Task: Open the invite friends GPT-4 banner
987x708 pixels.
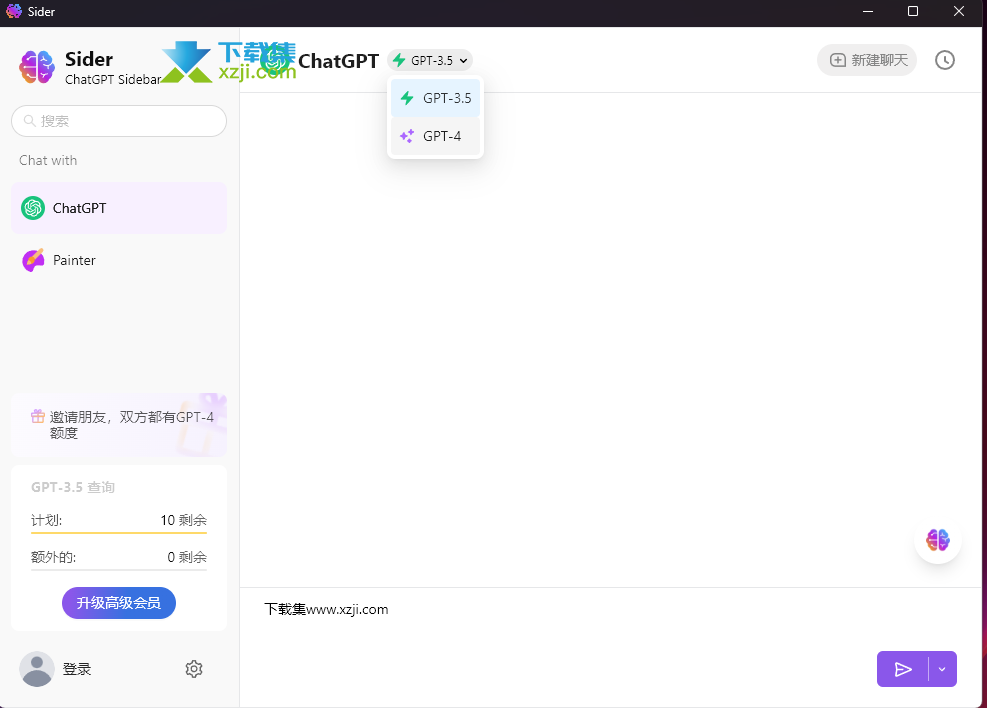Action: tap(119, 425)
